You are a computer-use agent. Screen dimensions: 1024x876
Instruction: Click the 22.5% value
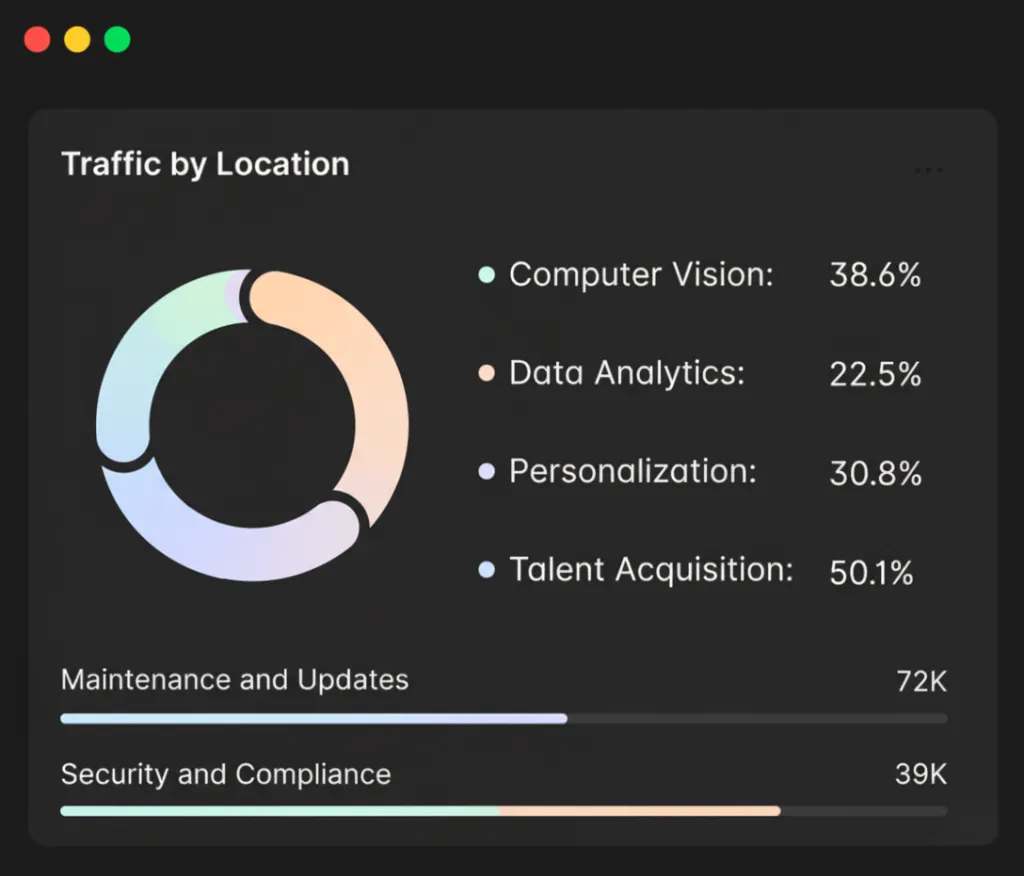[875, 375]
